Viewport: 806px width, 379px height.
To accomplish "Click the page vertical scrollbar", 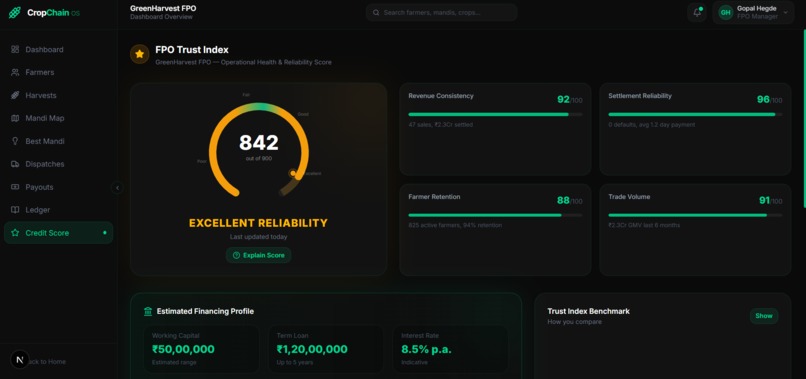I will 804,118.
